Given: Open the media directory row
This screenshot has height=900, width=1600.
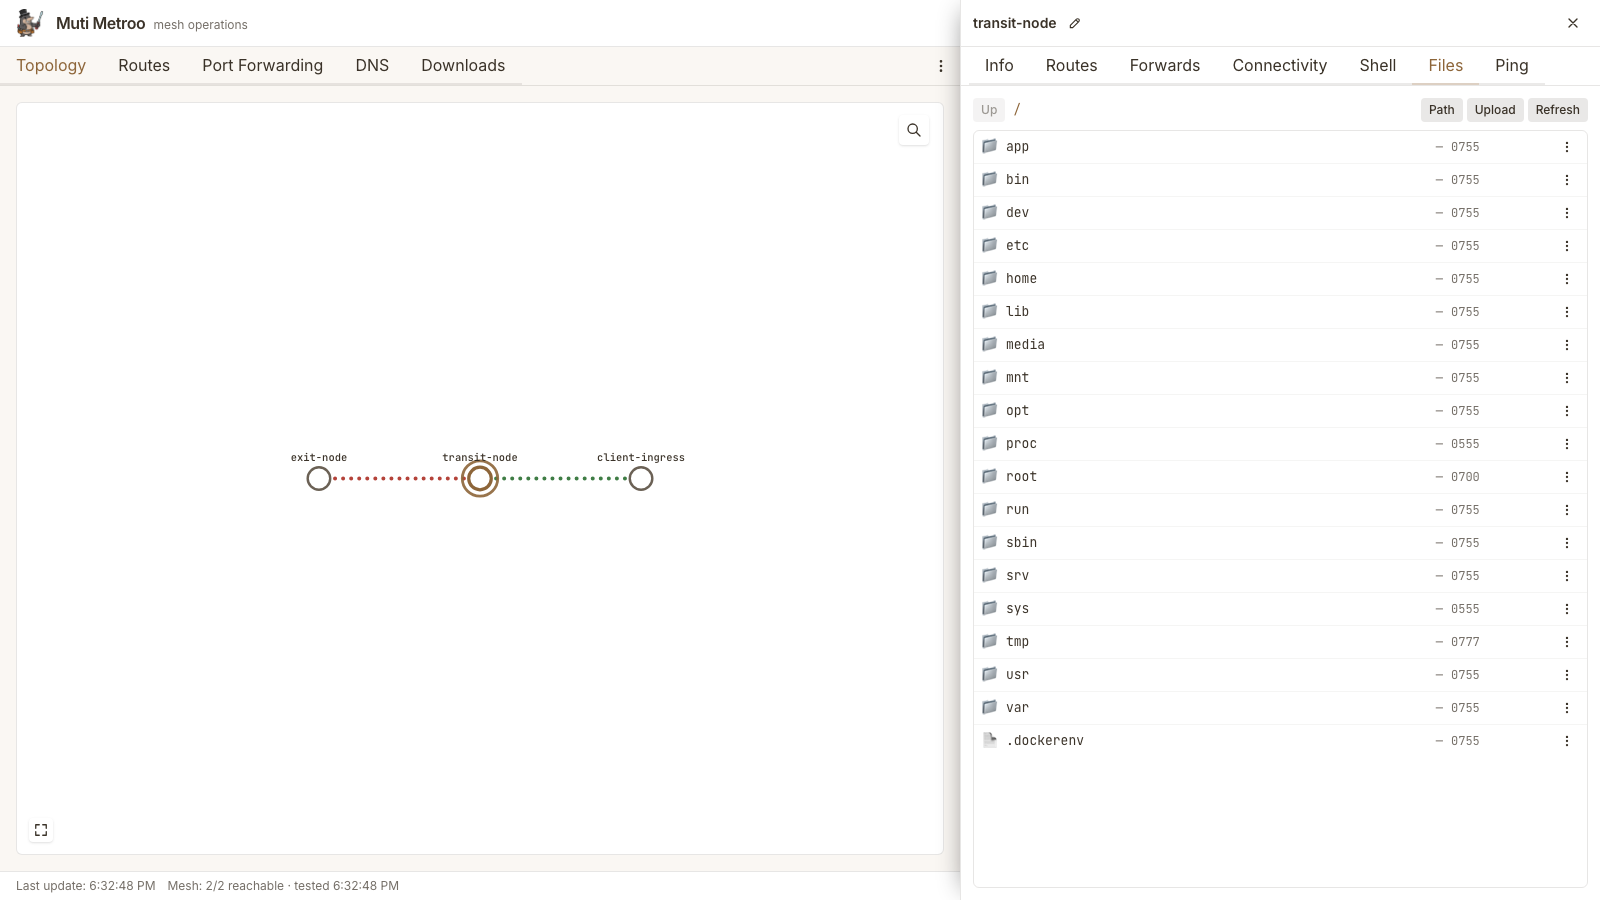Looking at the screenshot, I should click(x=1280, y=345).
